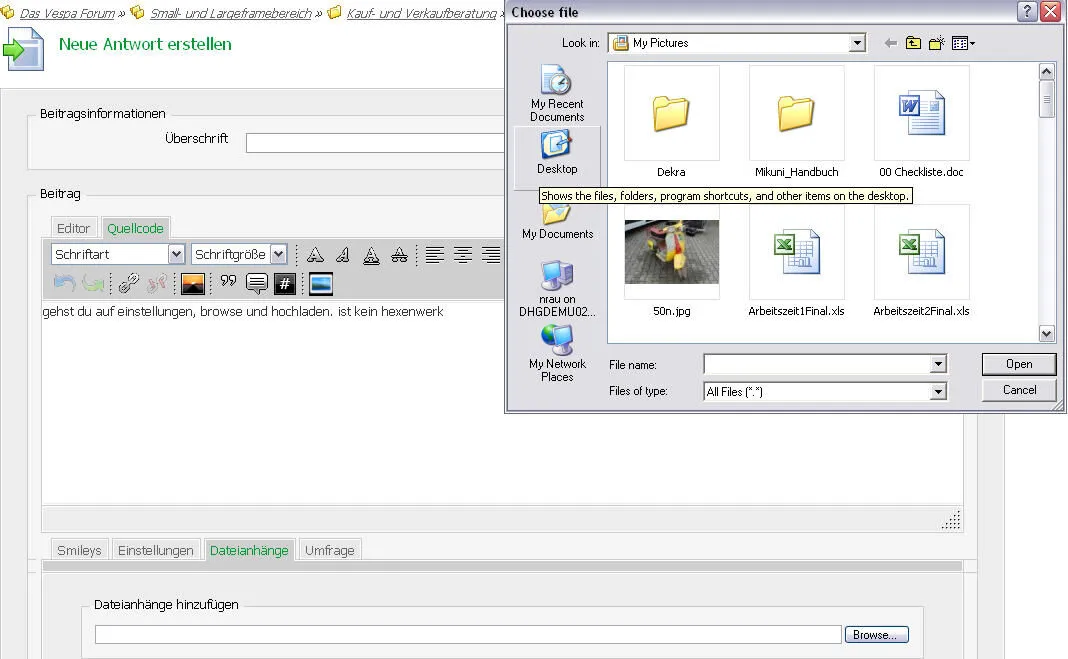The height and width of the screenshot is (659, 1068).
Task: Expand the Look in folder dropdown
Action: coord(857,43)
